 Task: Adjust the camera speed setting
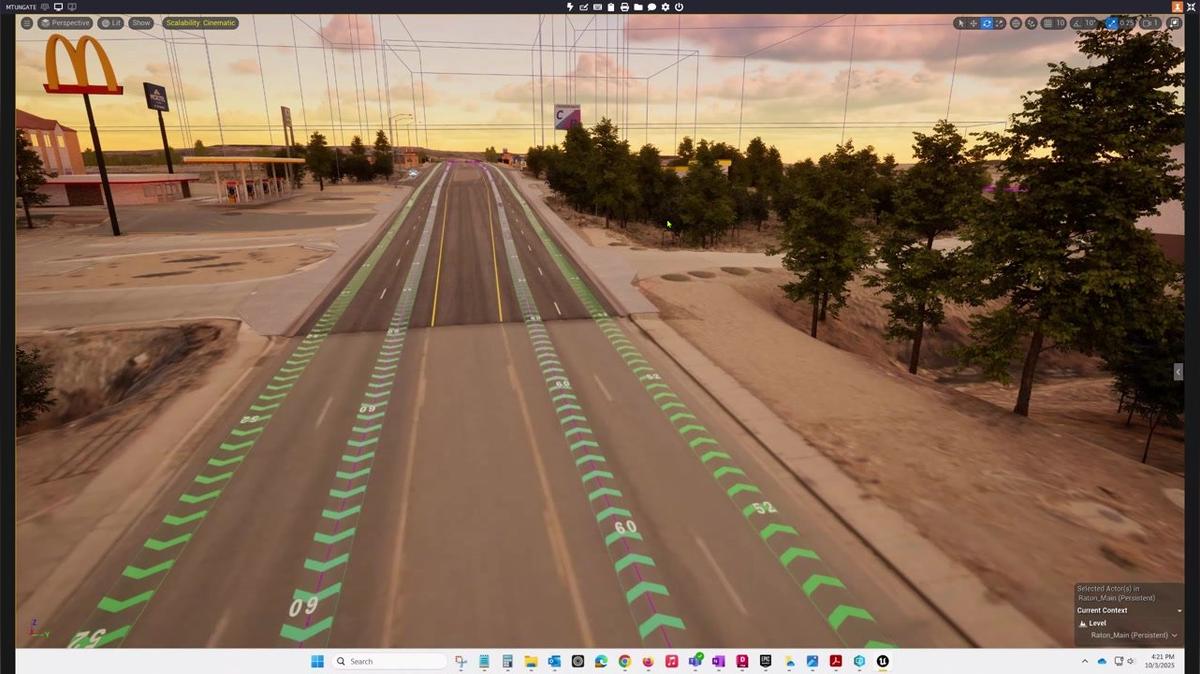tap(1151, 23)
